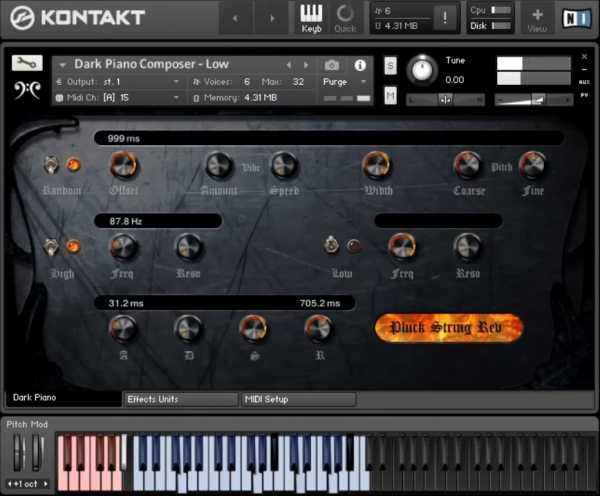
Task: Click the Max voices value 32
Action: coord(298,82)
